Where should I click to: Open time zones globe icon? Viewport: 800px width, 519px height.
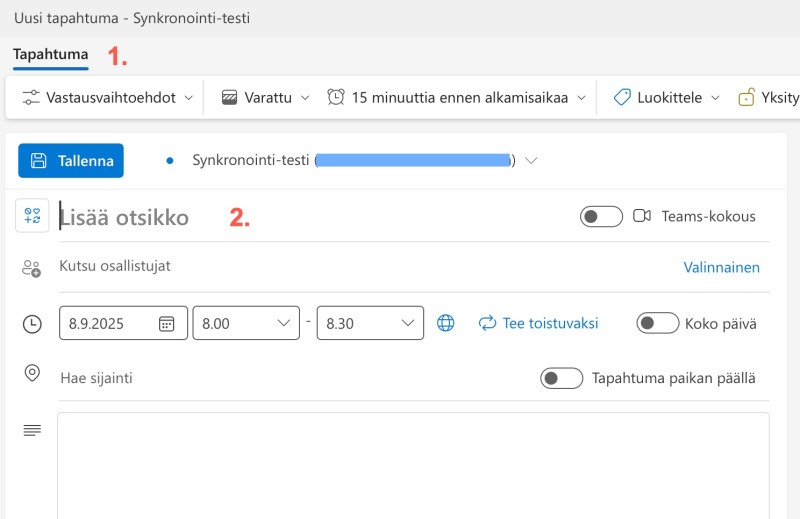tap(446, 323)
